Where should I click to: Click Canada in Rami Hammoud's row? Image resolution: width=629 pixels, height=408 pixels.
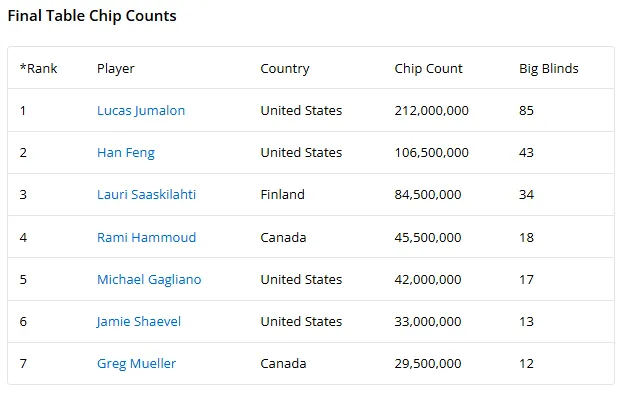[283, 237]
